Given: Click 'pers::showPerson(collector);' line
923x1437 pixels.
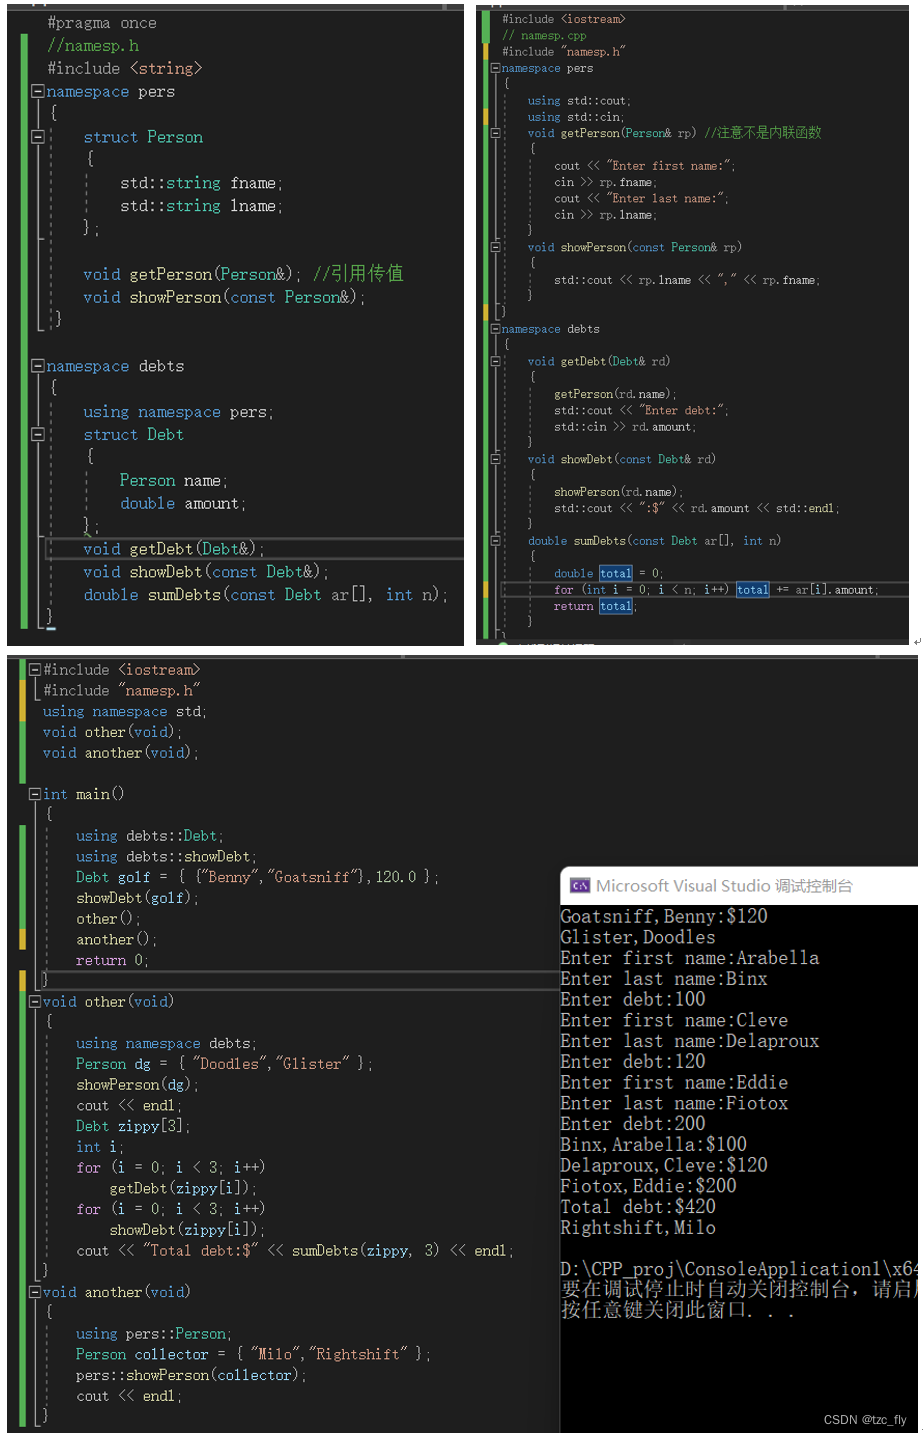Looking at the screenshot, I should tap(191, 1376).
